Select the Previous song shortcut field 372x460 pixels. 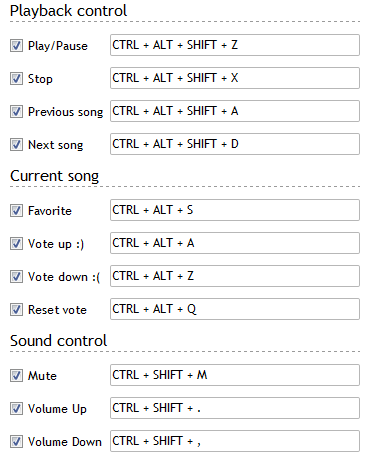coord(235,111)
